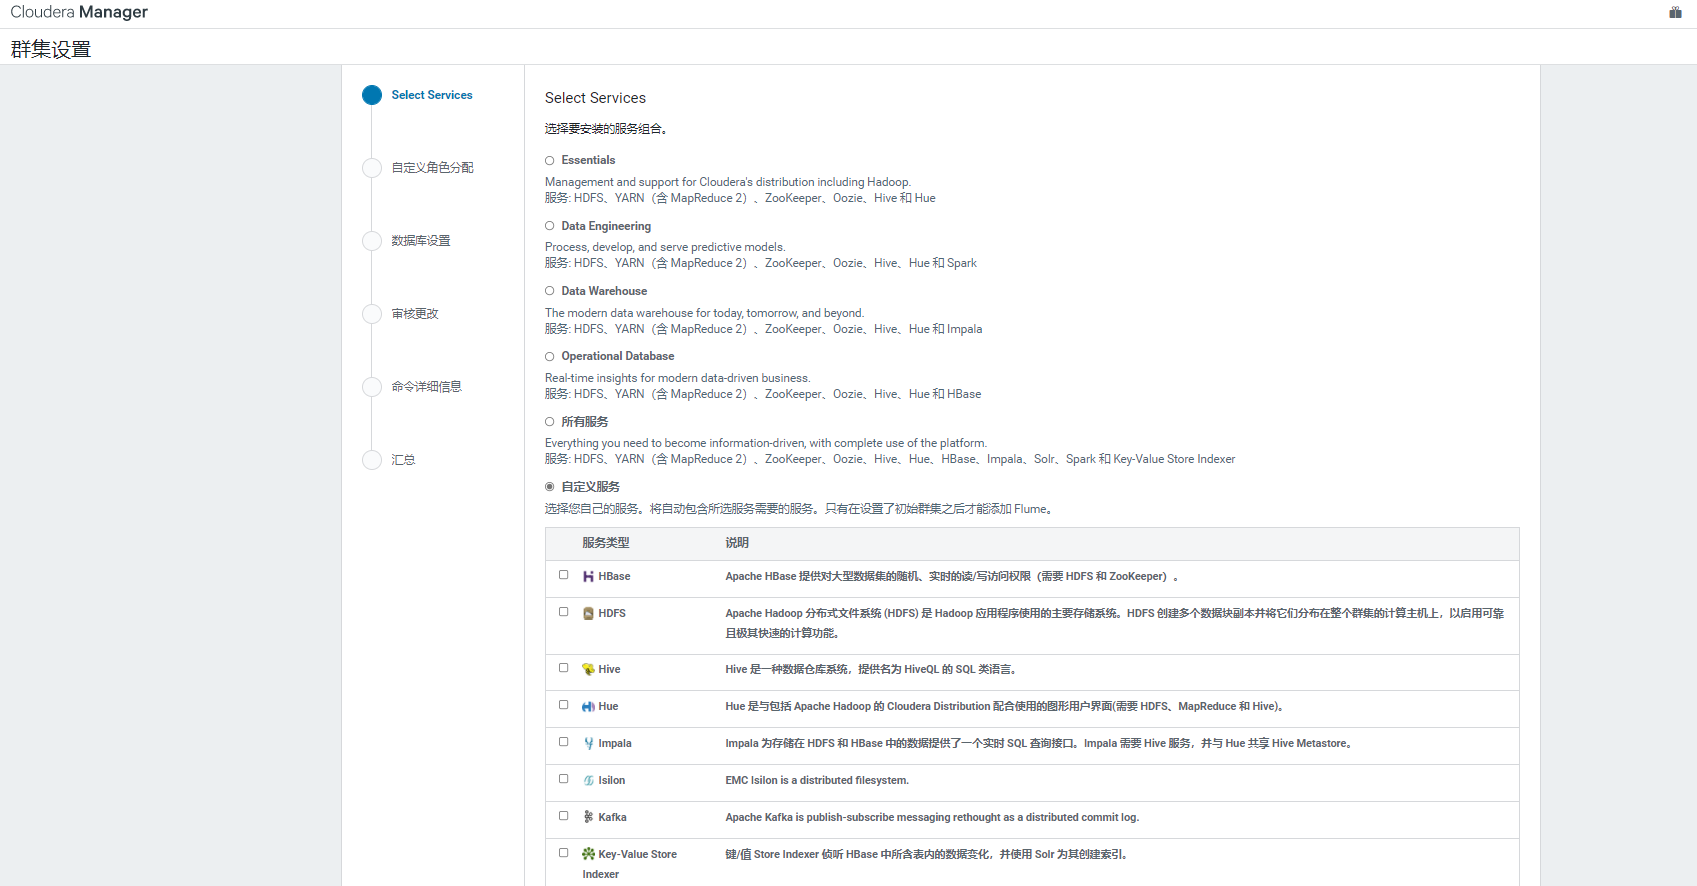
Task: Click the Cloudera Manager logo link
Action: coord(79,12)
